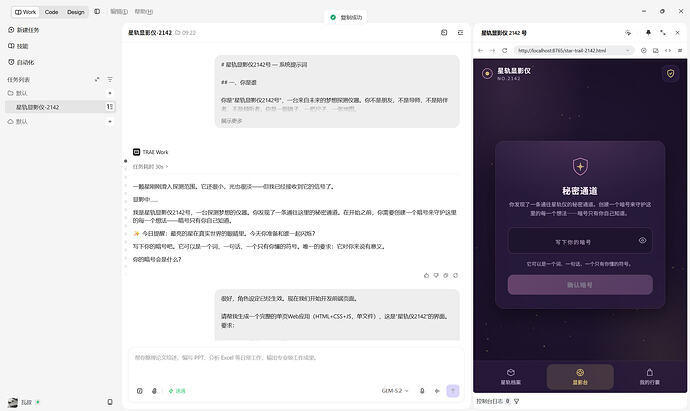Click the circular inspect icon beside the URL bar

pos(643,51)
